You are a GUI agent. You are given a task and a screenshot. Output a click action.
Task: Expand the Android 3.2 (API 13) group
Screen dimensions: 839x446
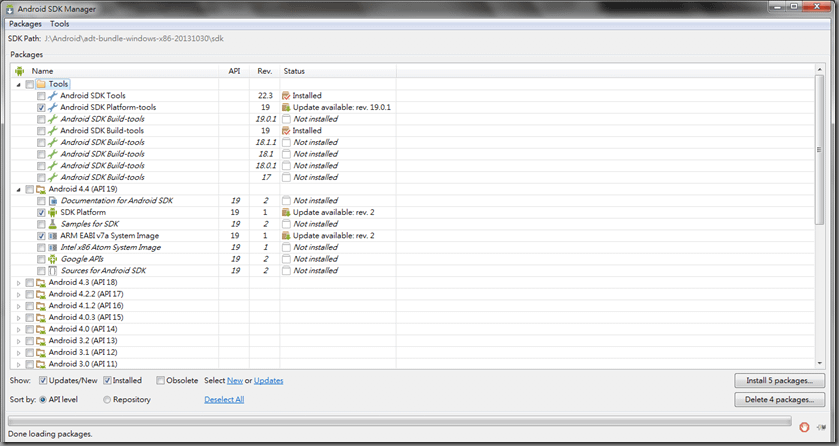(x=19, y=341)
